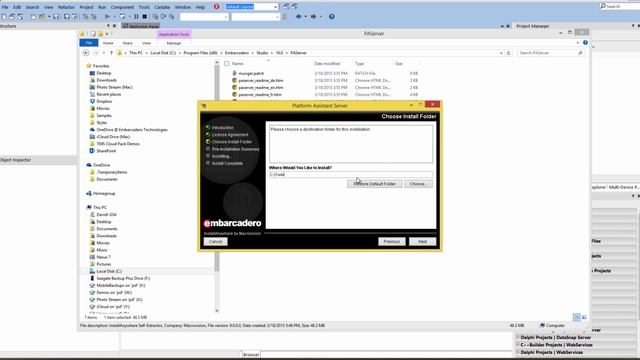640x360 pixels.
Task: Select Manage tab under Application Tools
Action: pos(173,43)
